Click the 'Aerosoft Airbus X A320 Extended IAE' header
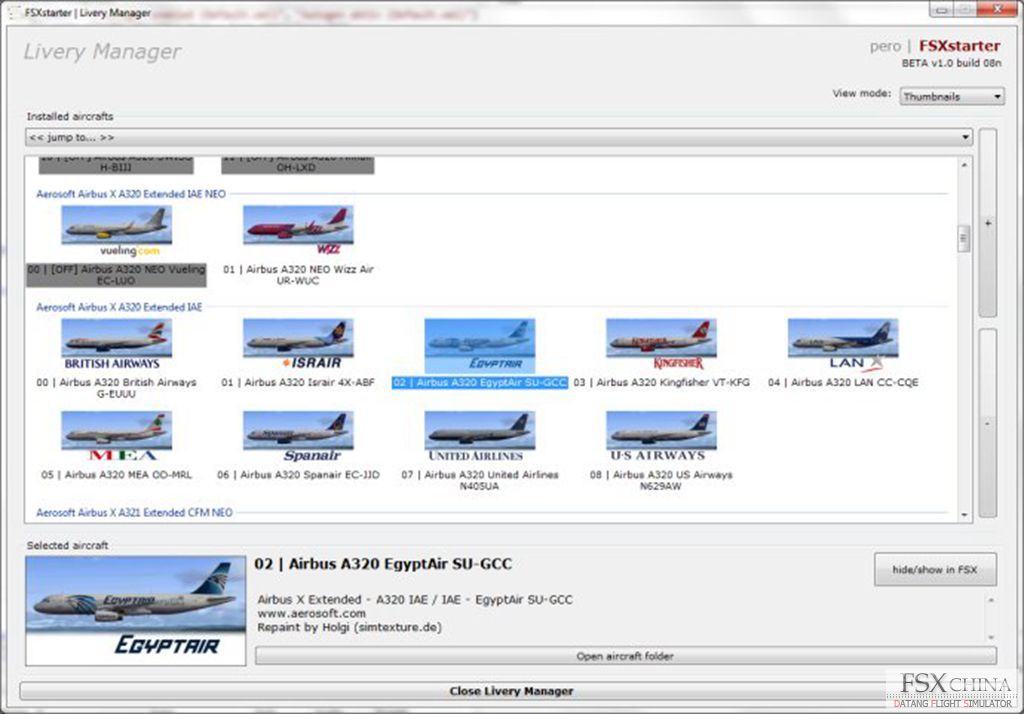Image resolution: width=1024 pixels, height=714 pixels. click(119, 307)
